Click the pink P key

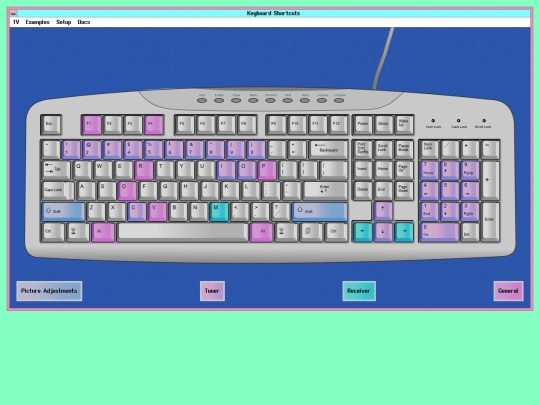tap(267, 170)
